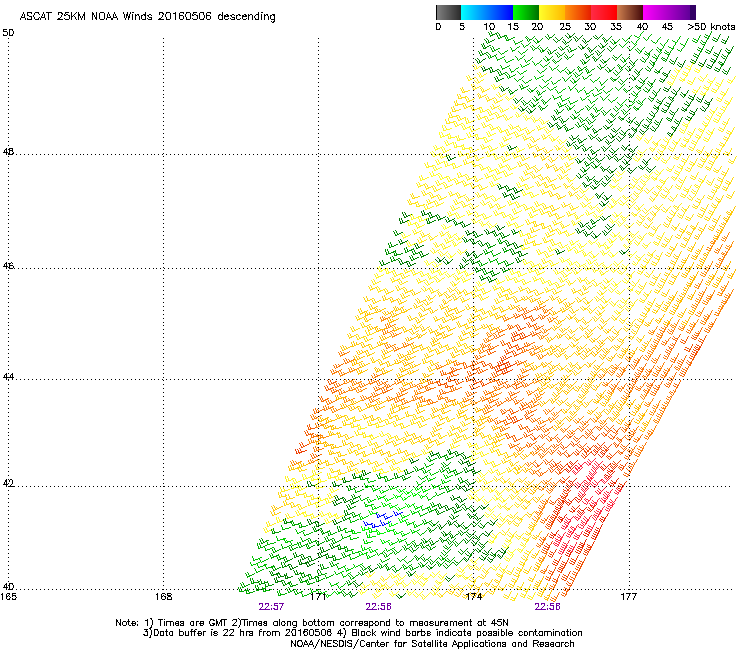Click the green 15-20 knots color segment

point(526,12)
